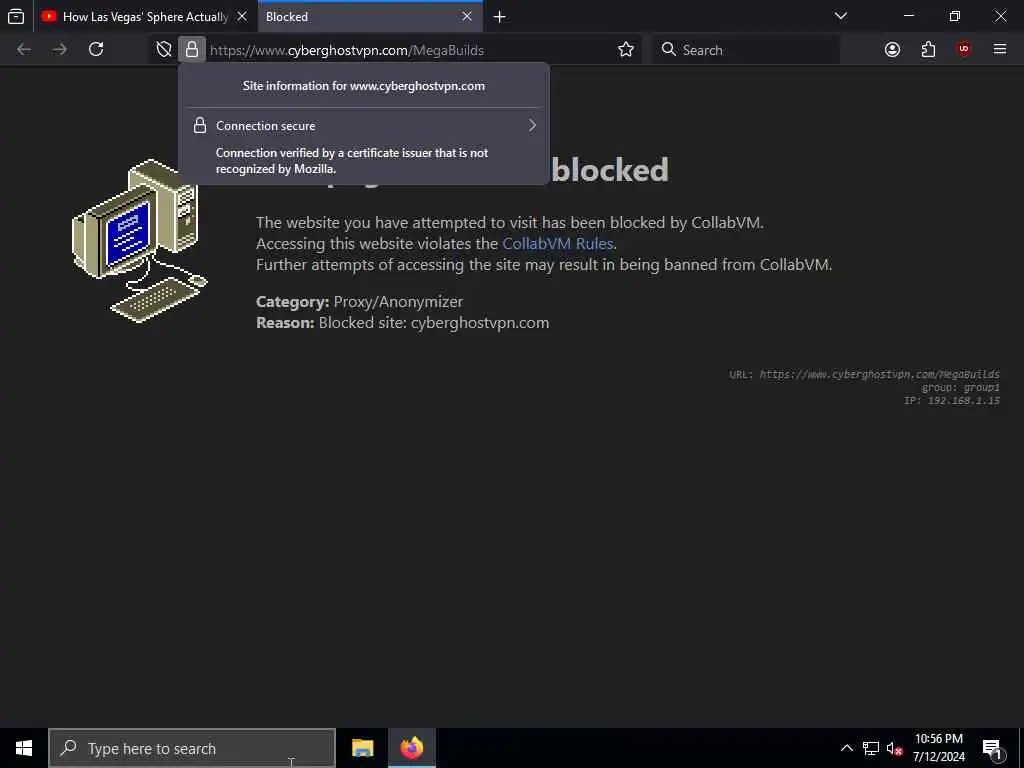Image resolution: width=1024 pixels, height=768 pixels.
Task: Click the Type here to search box
Action: pyautogui.click(x=192, y=748)
